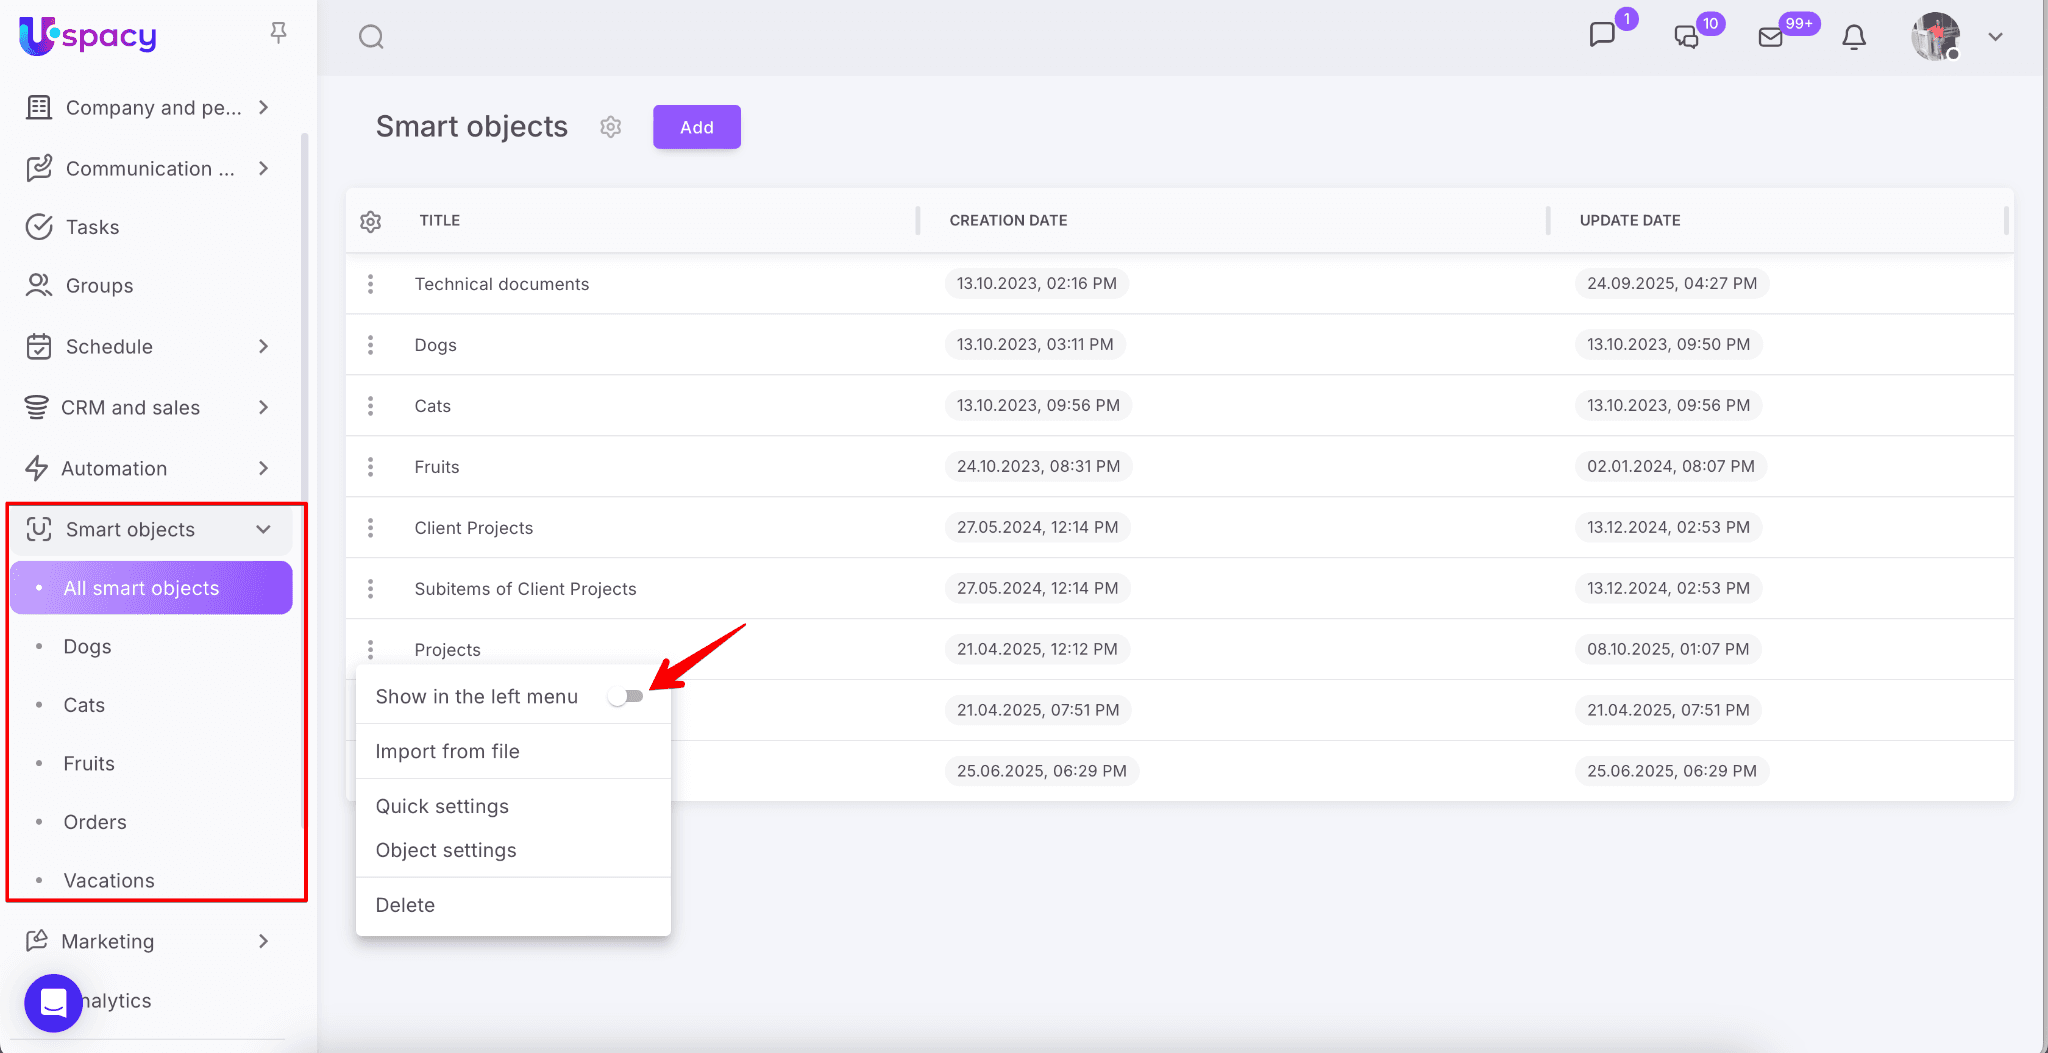Expand the CRM and sales section

pyautogui.click(x=263, y=408)
